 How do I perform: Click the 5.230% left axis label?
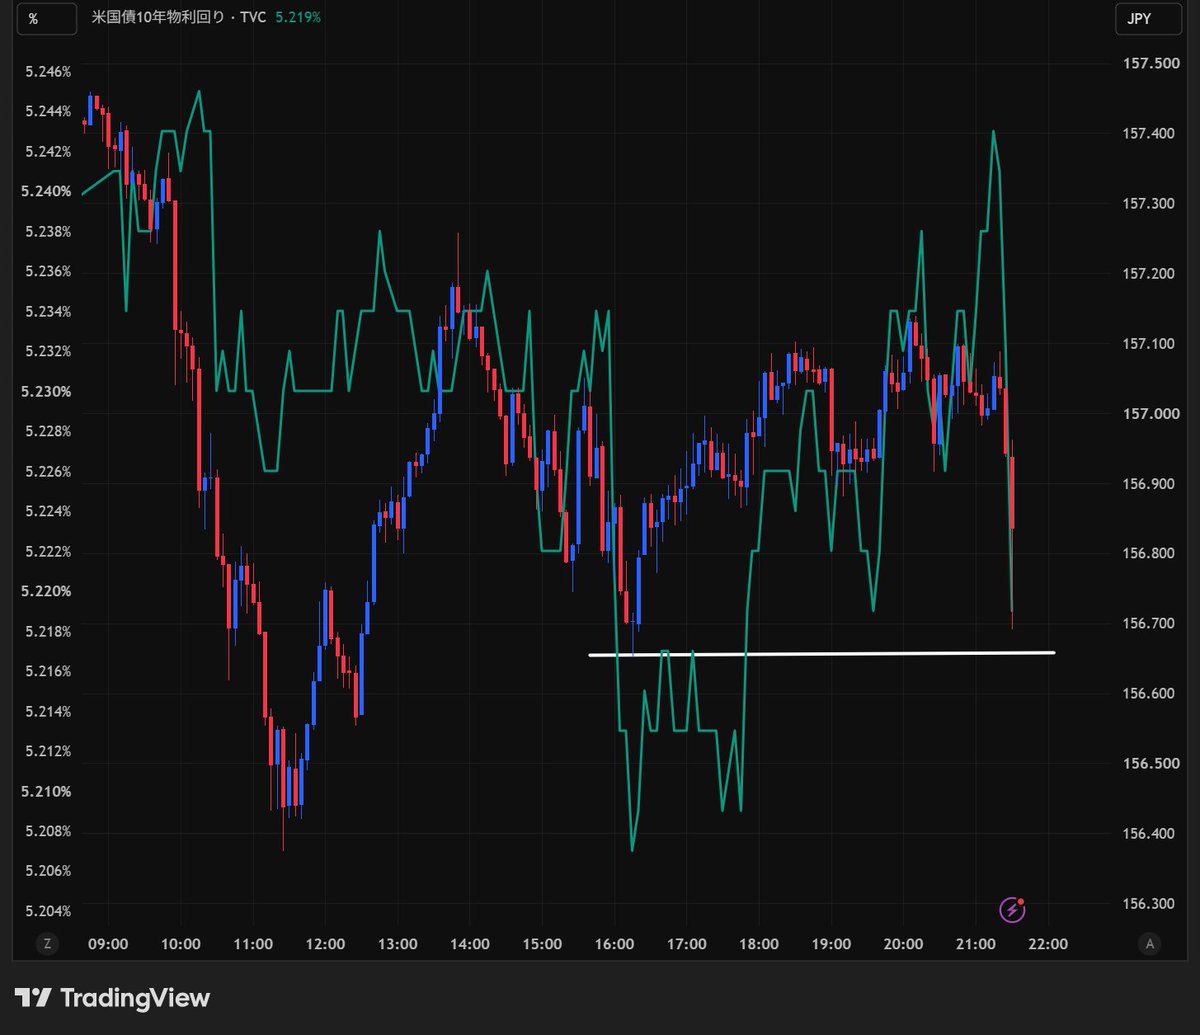pyautogui.click(x=46, y=391)
